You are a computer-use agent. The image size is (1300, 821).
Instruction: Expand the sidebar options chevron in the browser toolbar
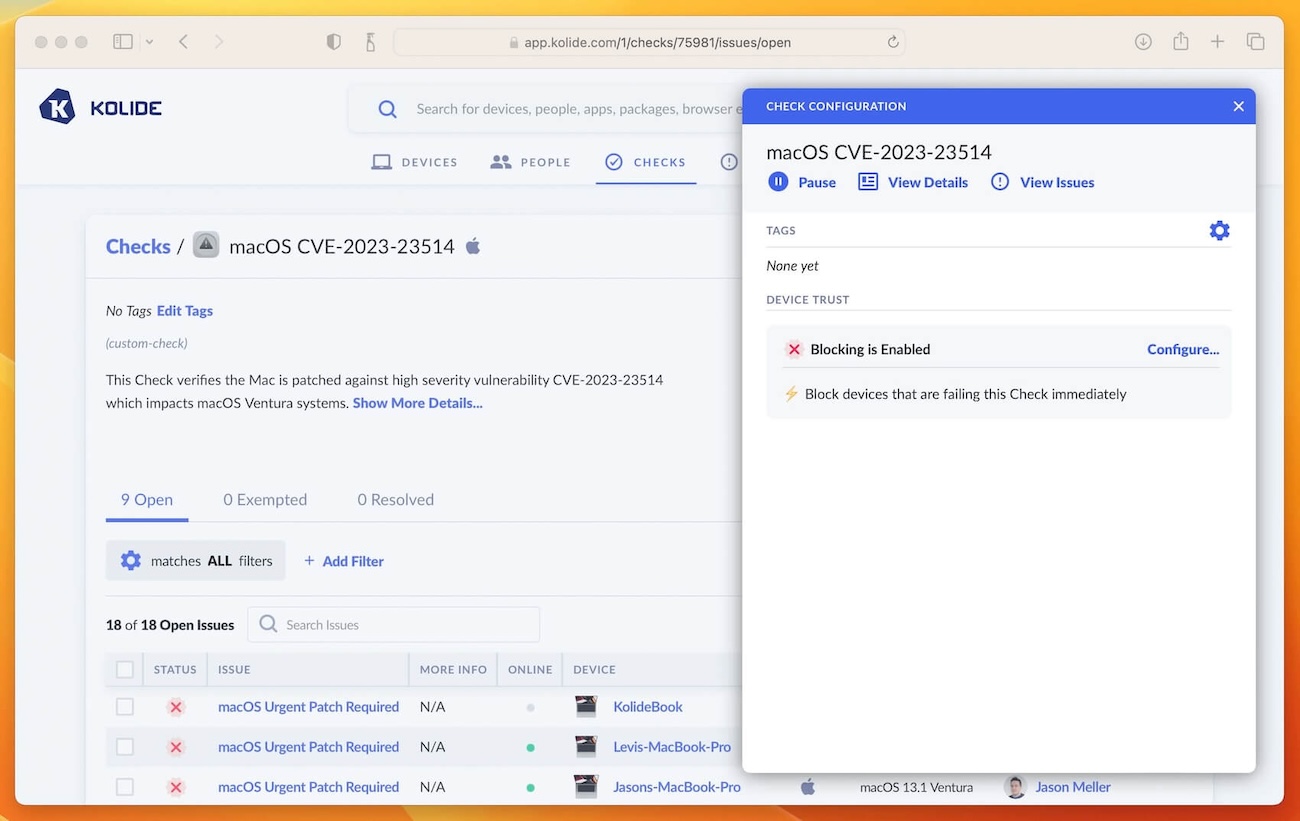[148, 41]
